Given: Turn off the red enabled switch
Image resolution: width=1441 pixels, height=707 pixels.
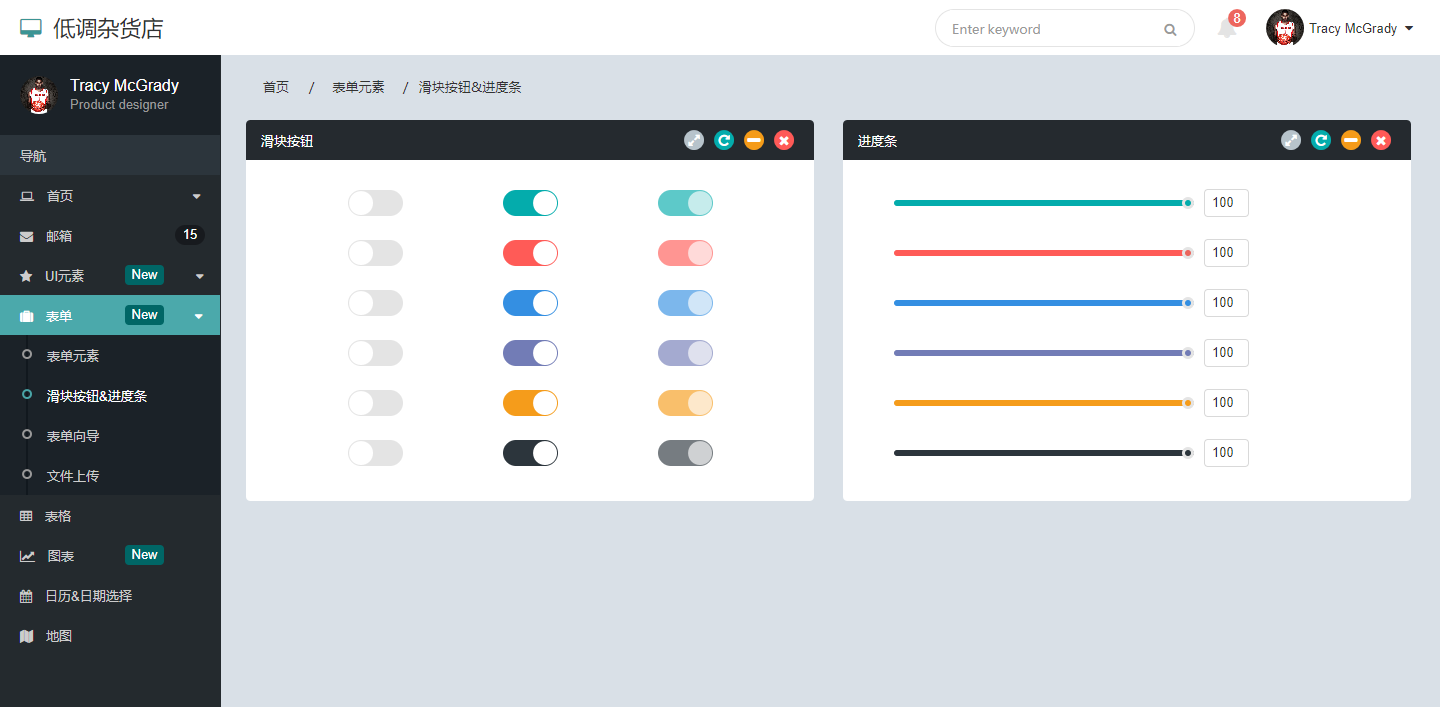Looking at the screenshot, I should [x=530, y=253].
